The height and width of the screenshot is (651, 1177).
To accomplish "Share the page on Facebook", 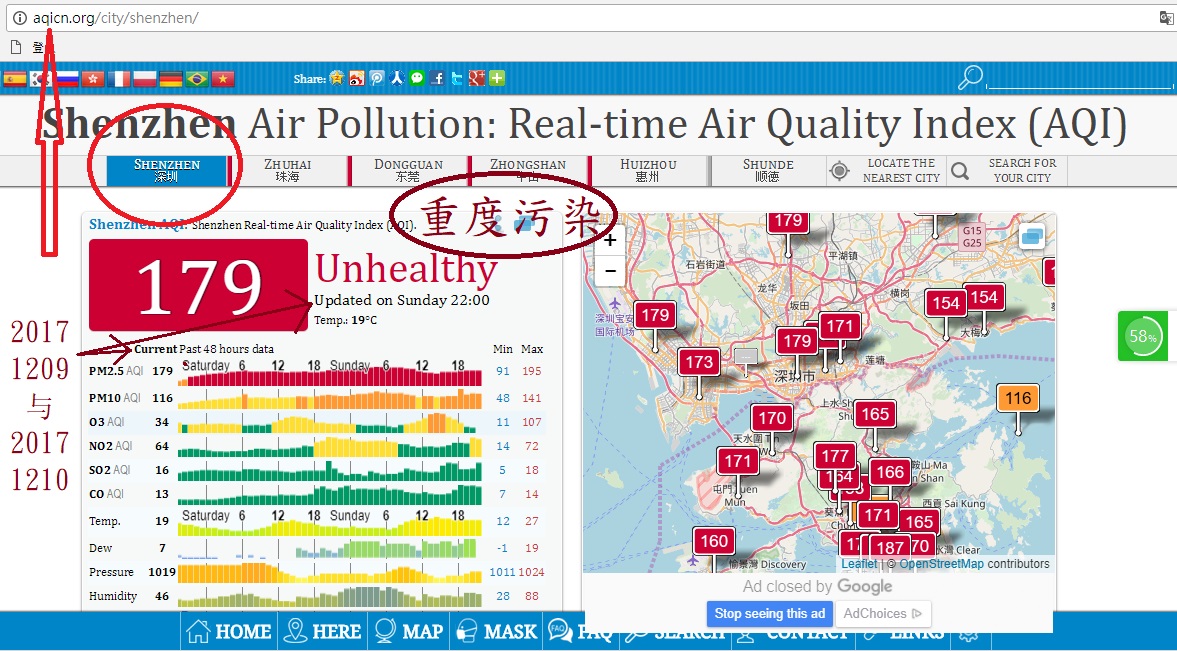I will (437, 78).
